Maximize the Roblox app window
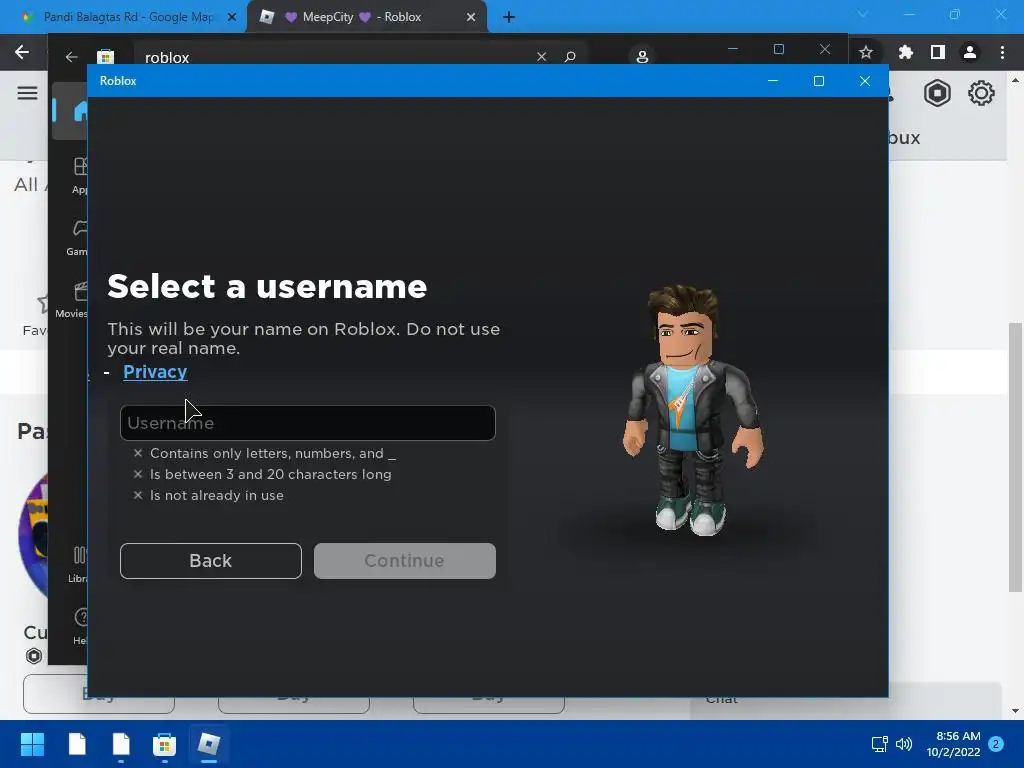The width and height of the screenshot is (1024, 768). tap(819, 81)
